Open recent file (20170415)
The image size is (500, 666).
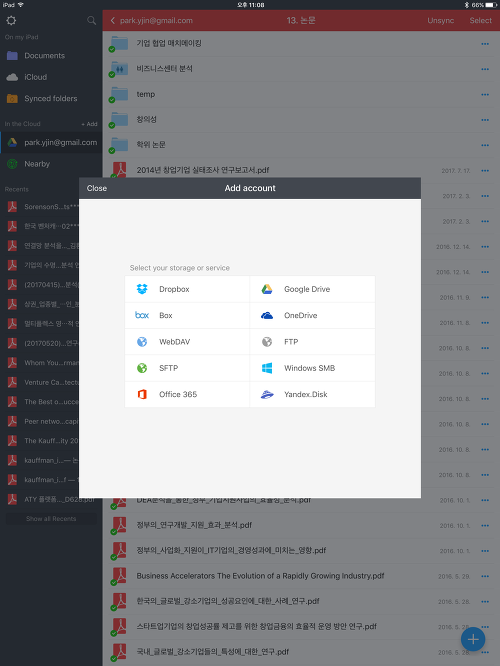click(x=42, y=285)
